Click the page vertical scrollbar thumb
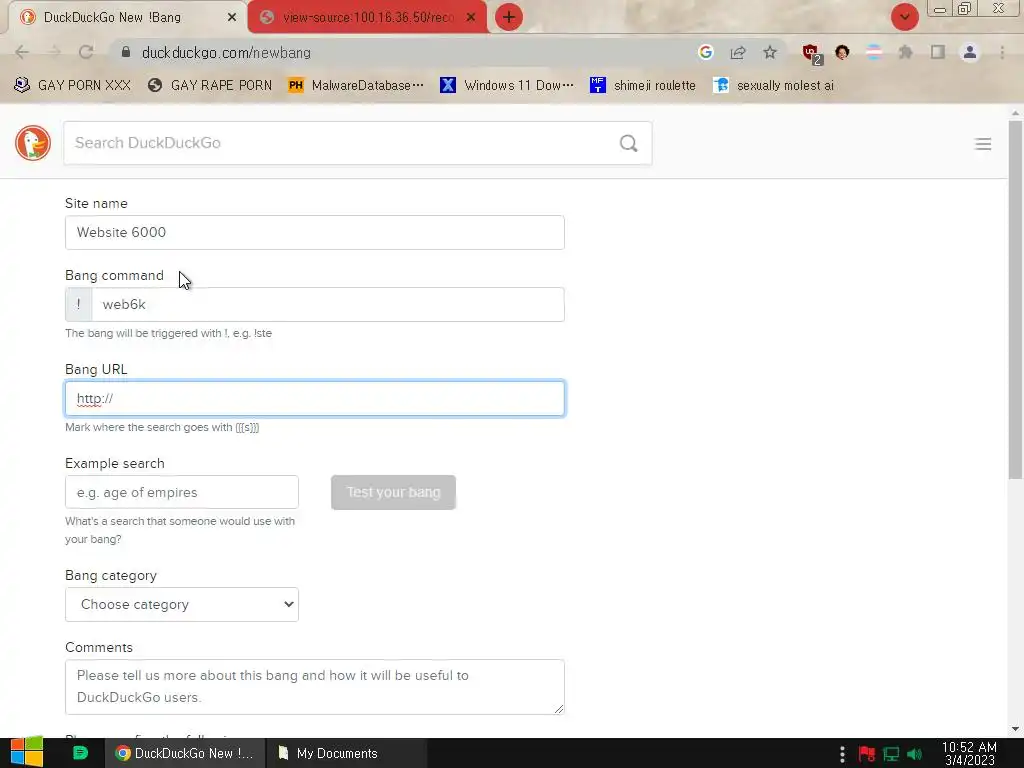Screen dimensions: 1024x768 click(x=1016, y=300)
